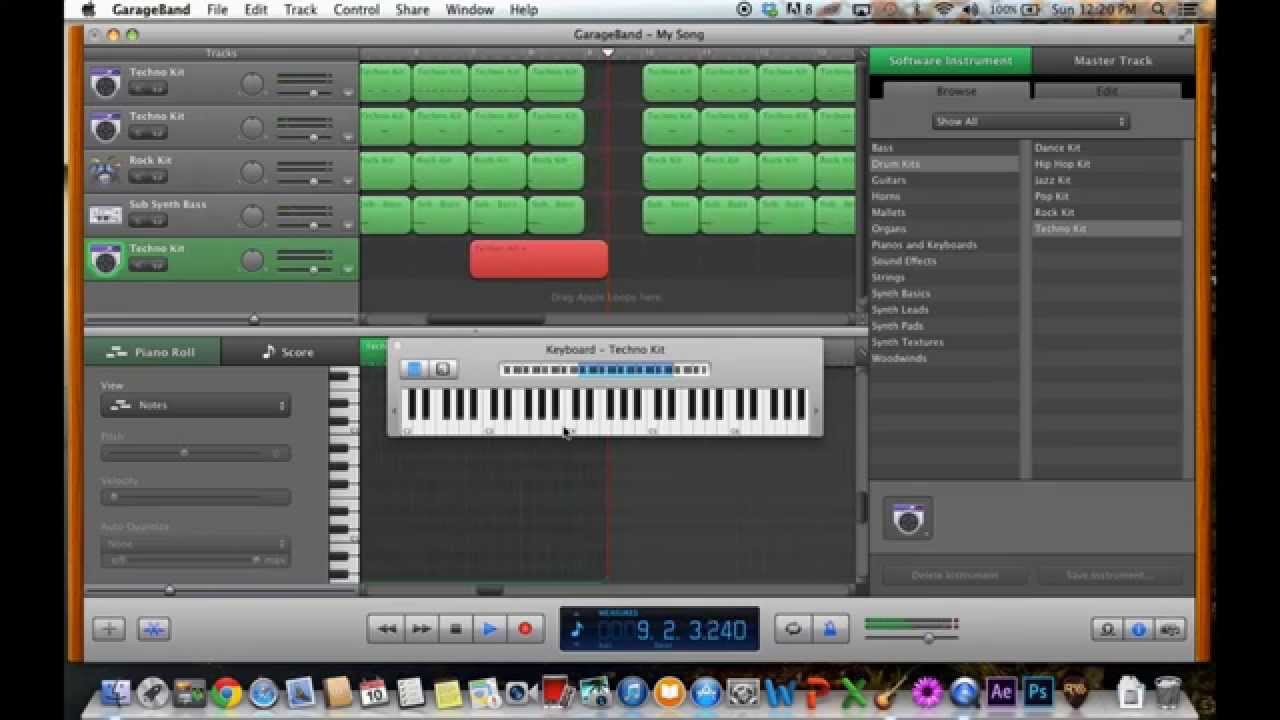1280x720 pixels.
Task: Rewind playback with the back button
Action: [x=386, y=629]
